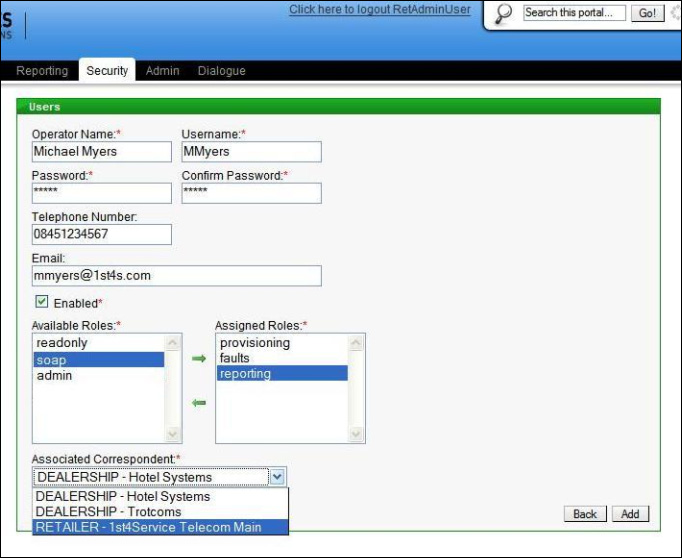The image size is (682, 558).
Task: Click the green right arrow to assign role
Action: [198, 358]
